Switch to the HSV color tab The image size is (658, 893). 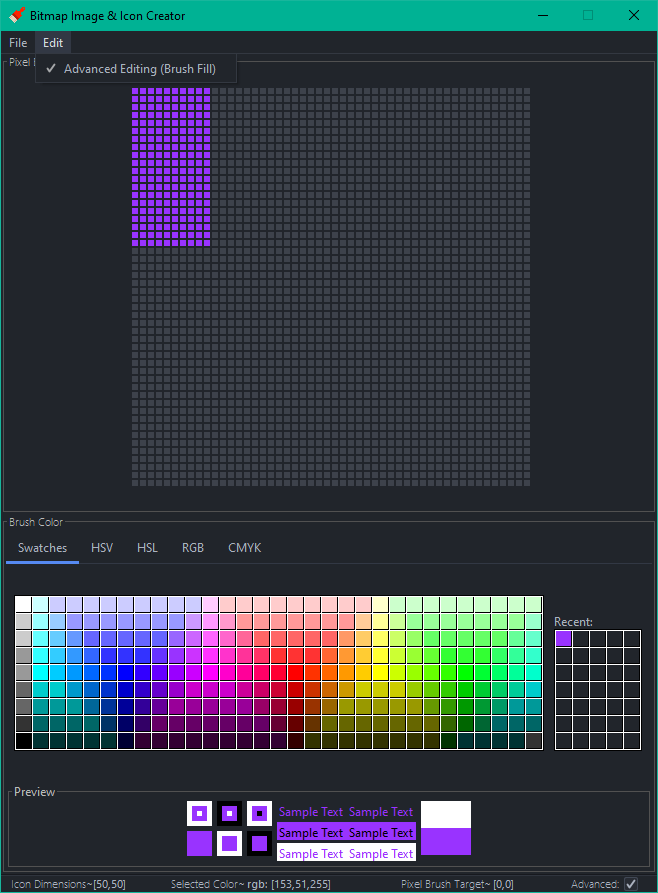(102, 547)
